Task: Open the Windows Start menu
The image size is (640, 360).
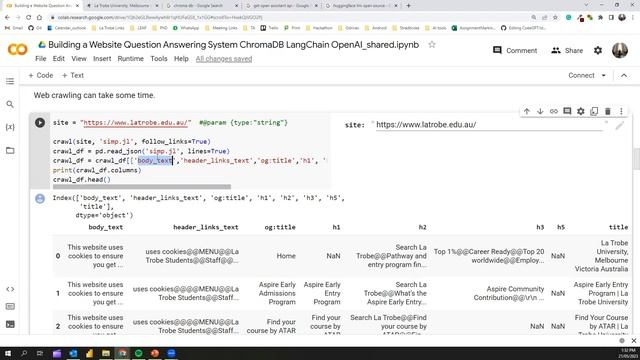Action: 8,353
